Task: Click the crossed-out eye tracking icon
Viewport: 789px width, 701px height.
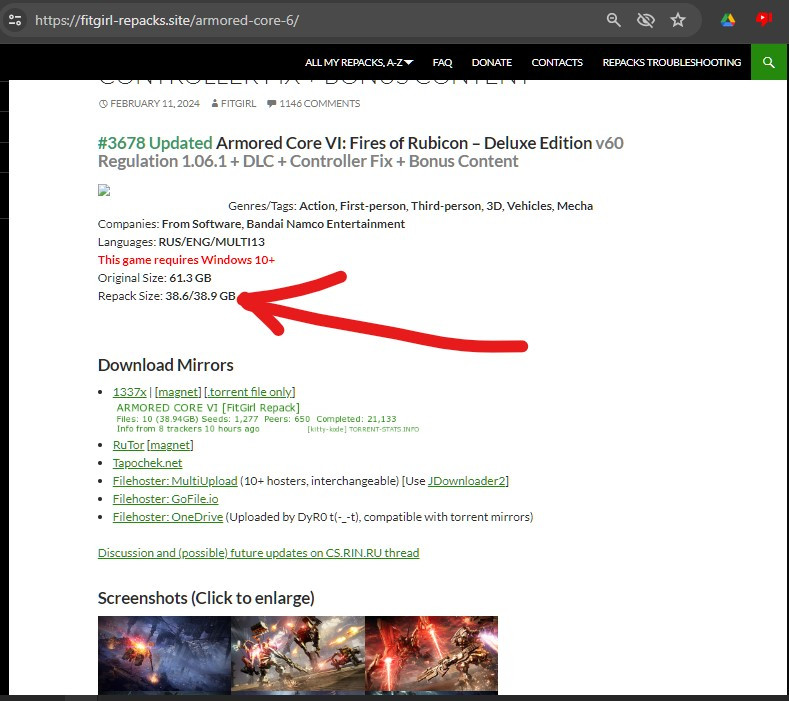Action: [645, 20]
